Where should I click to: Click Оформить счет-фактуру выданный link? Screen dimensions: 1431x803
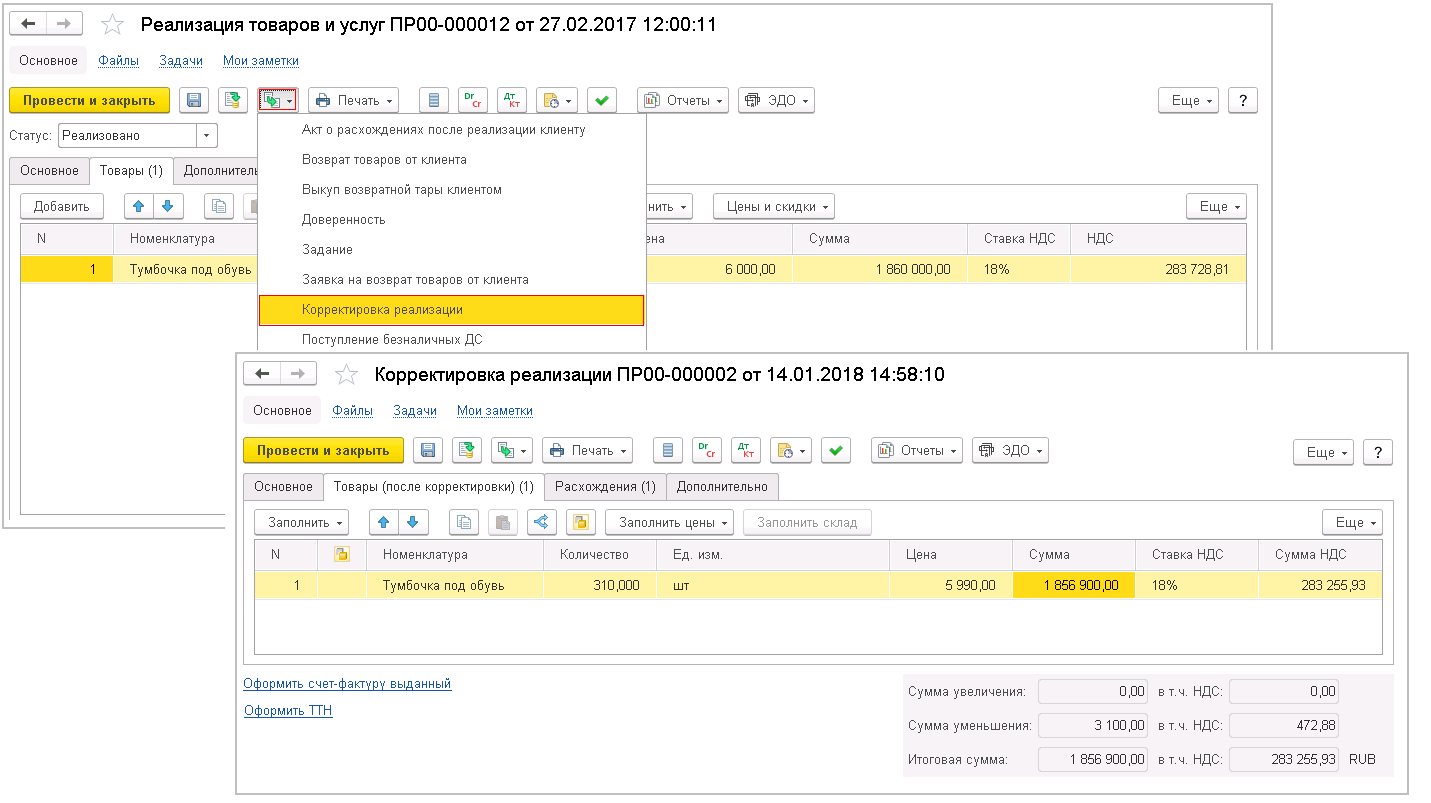(x=347, y=684)
